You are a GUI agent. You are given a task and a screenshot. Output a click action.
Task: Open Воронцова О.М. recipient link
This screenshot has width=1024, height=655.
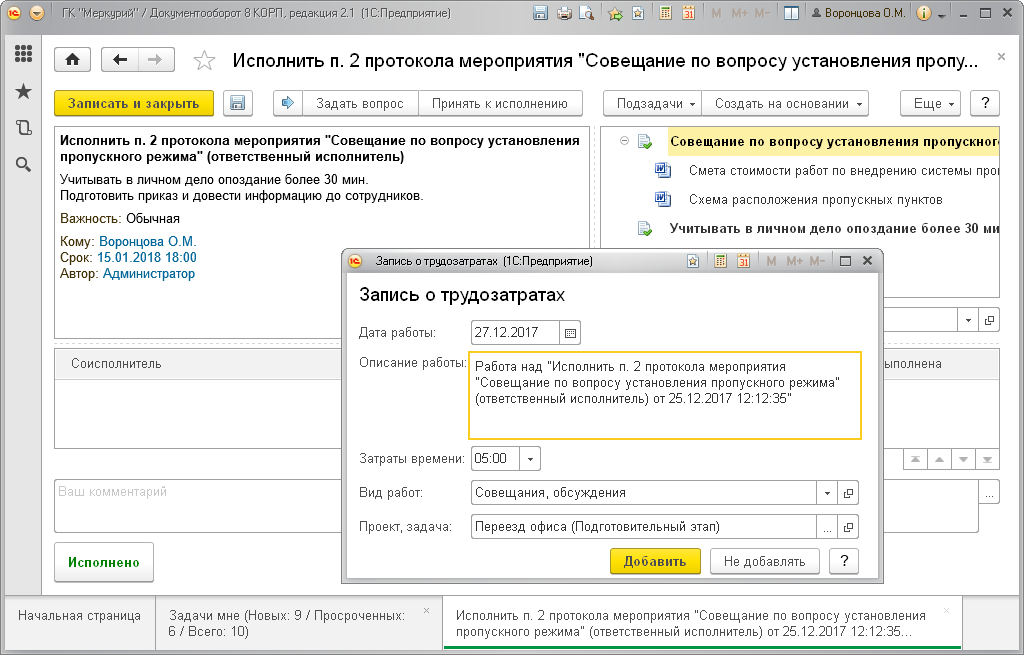pyautogui.click(x=148, y=242)
